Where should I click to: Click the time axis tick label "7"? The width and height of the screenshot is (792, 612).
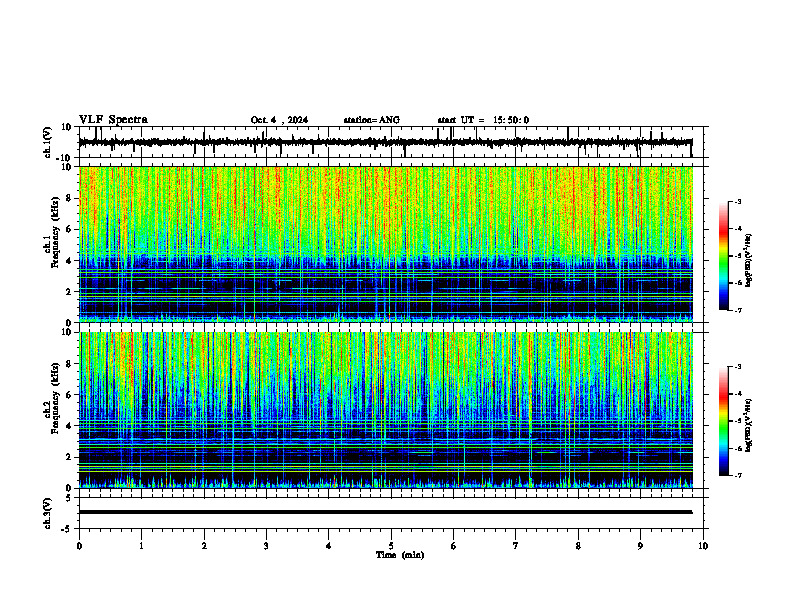coord(516,546)
